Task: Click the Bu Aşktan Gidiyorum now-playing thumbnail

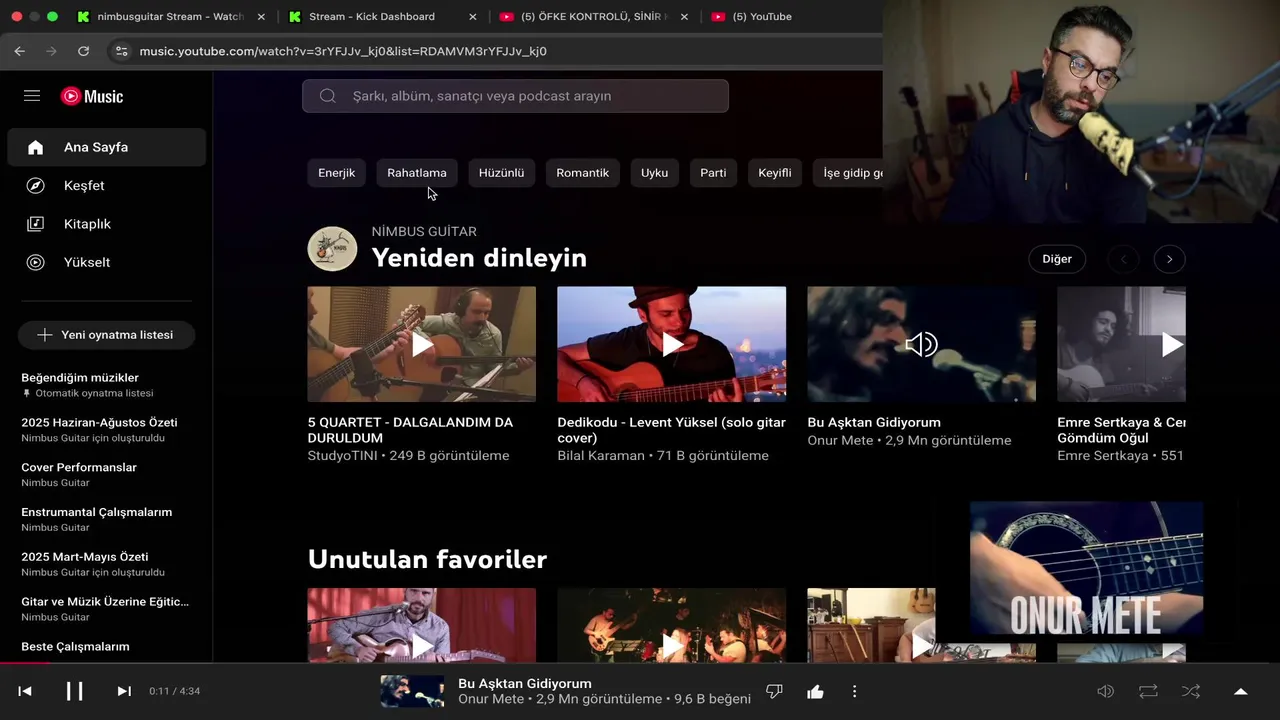Action: (921, 344)
